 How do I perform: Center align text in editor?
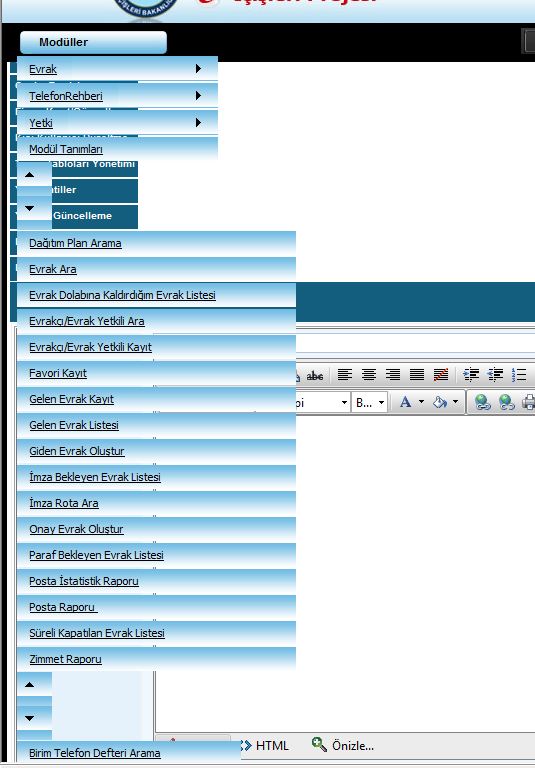click(369, 375)
